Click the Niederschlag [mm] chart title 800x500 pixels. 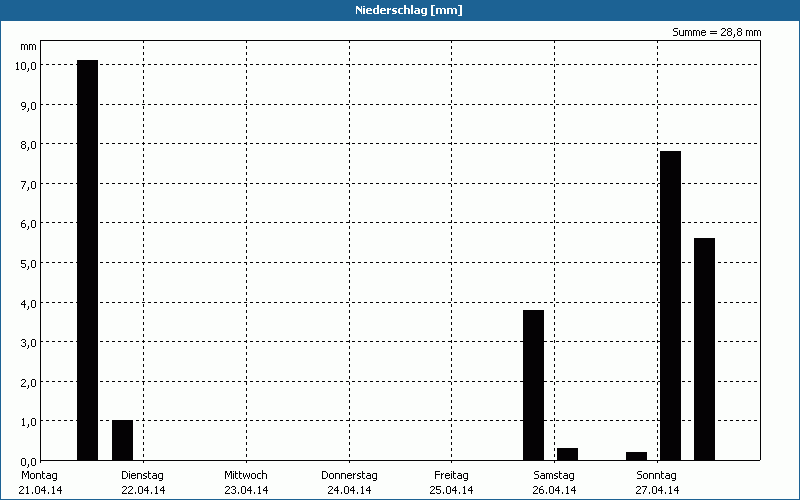point(409,10)
